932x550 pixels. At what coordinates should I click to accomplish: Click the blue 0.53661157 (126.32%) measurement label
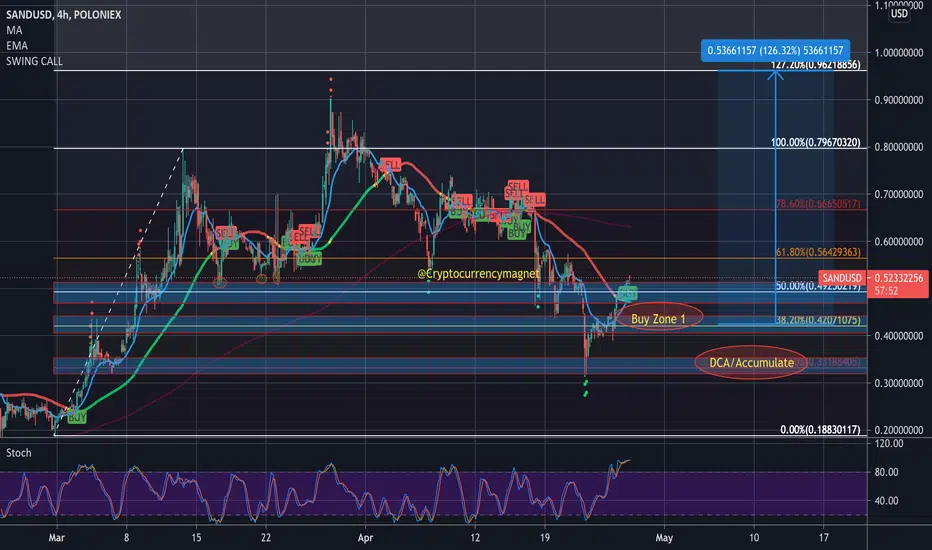(x=775, y=51)
